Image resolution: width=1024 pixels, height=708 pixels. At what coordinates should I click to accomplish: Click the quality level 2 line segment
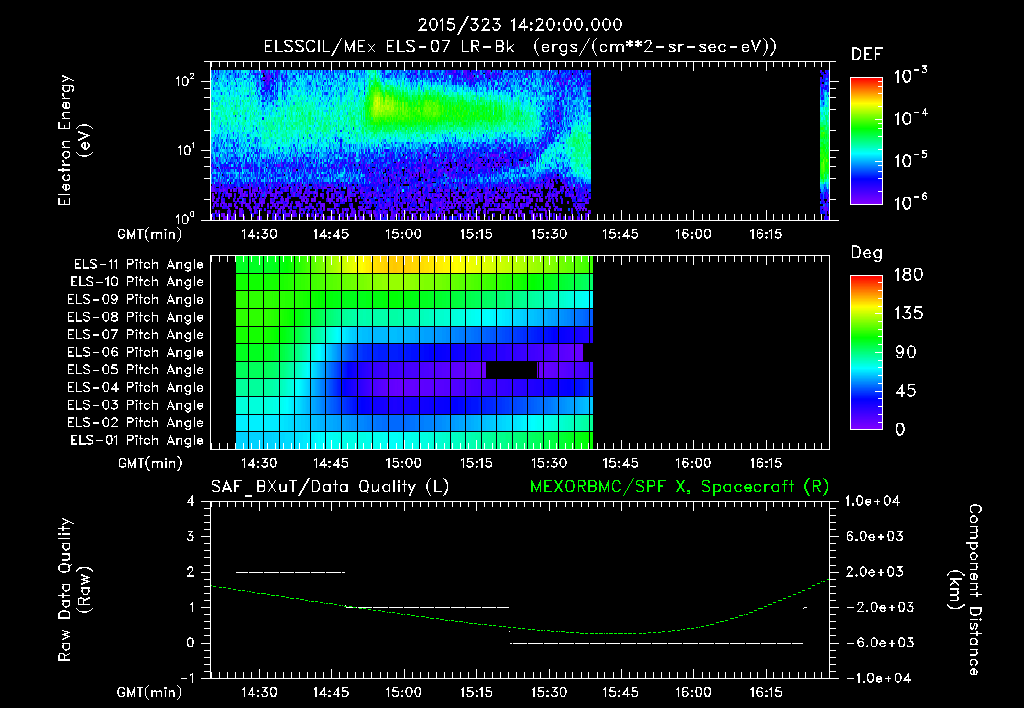click(290, 573)
